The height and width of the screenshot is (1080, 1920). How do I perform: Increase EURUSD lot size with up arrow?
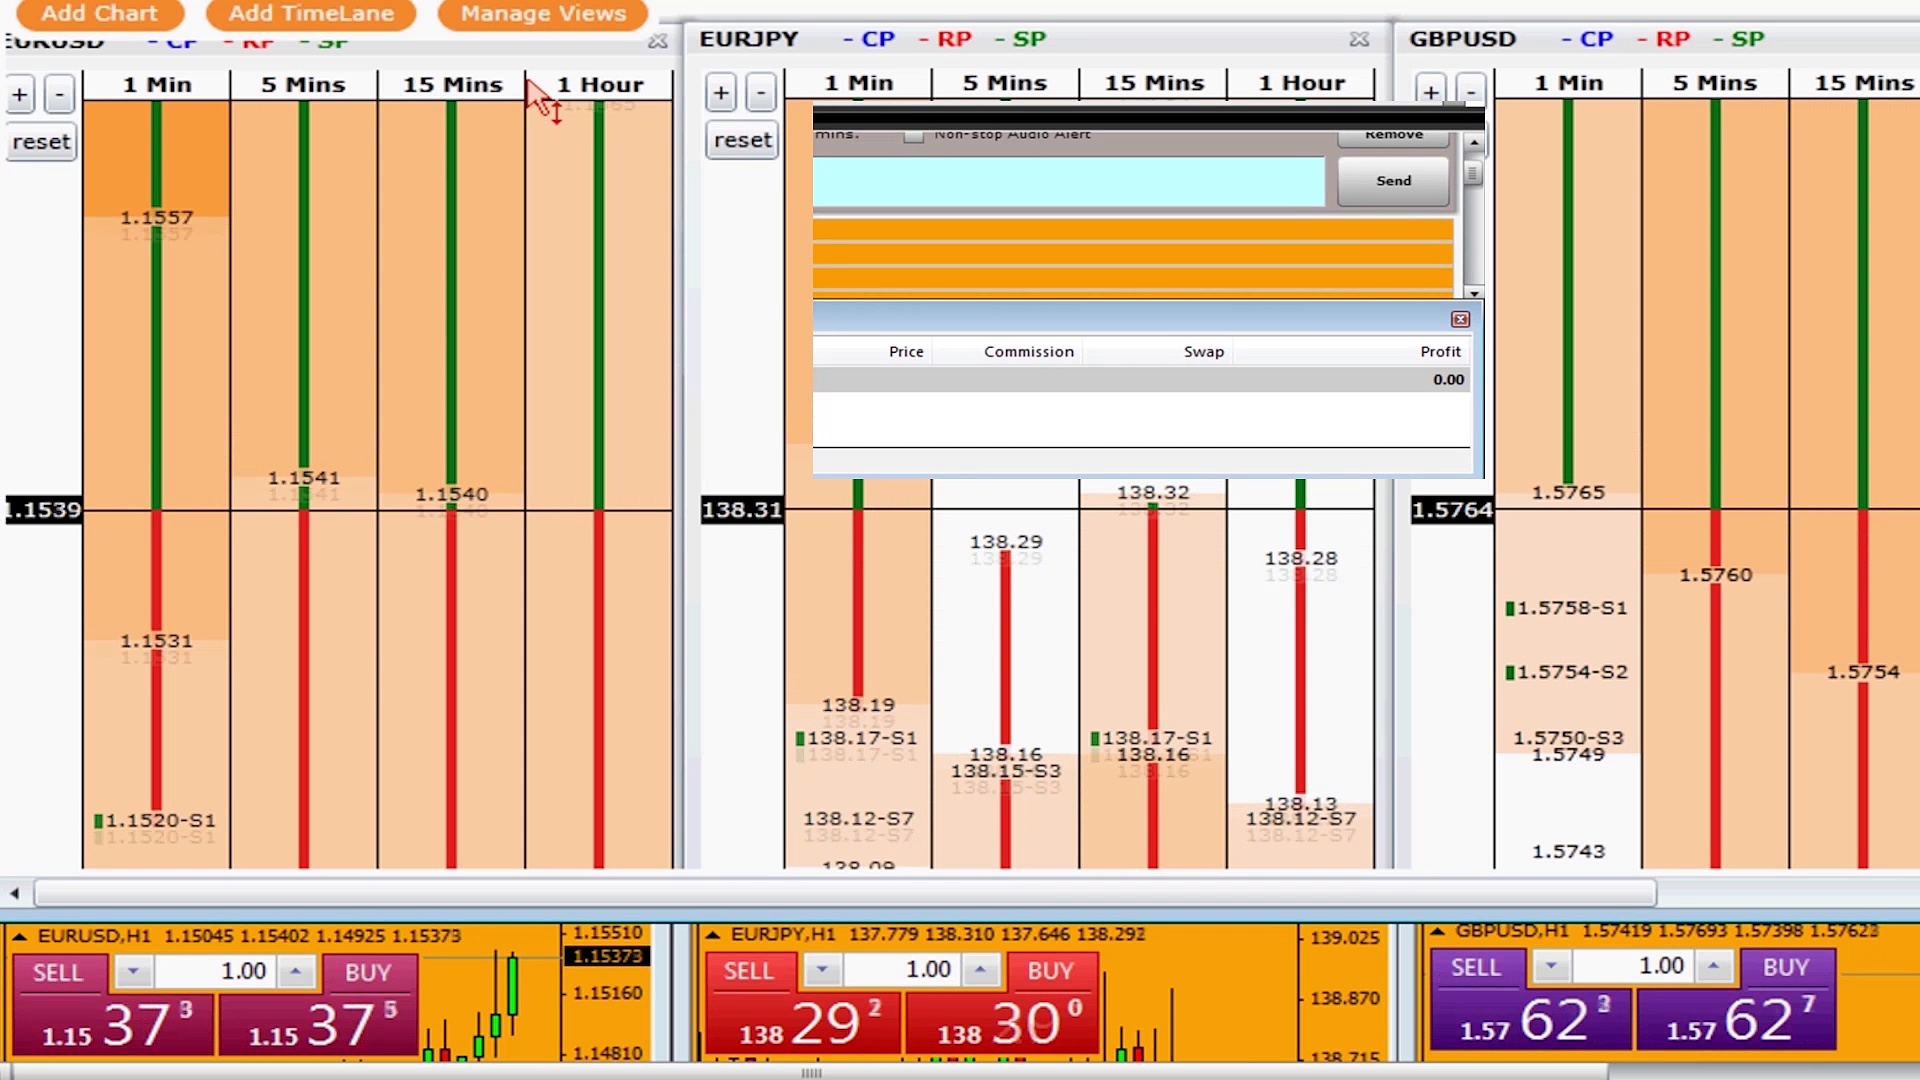click(296, 972)
